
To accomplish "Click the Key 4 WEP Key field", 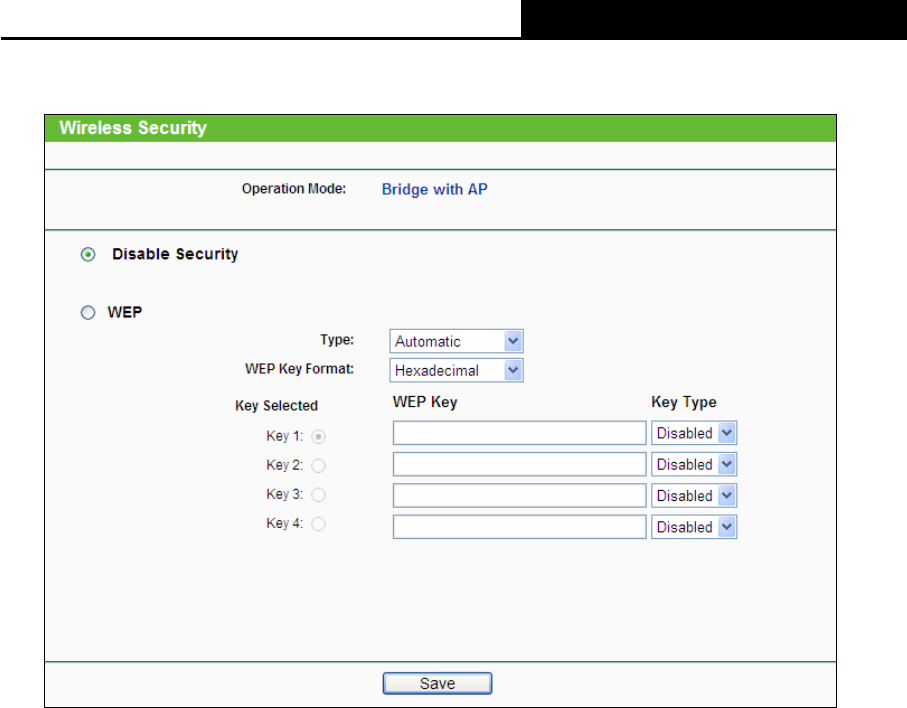I will pyautogui.click(x=519, y=526).
